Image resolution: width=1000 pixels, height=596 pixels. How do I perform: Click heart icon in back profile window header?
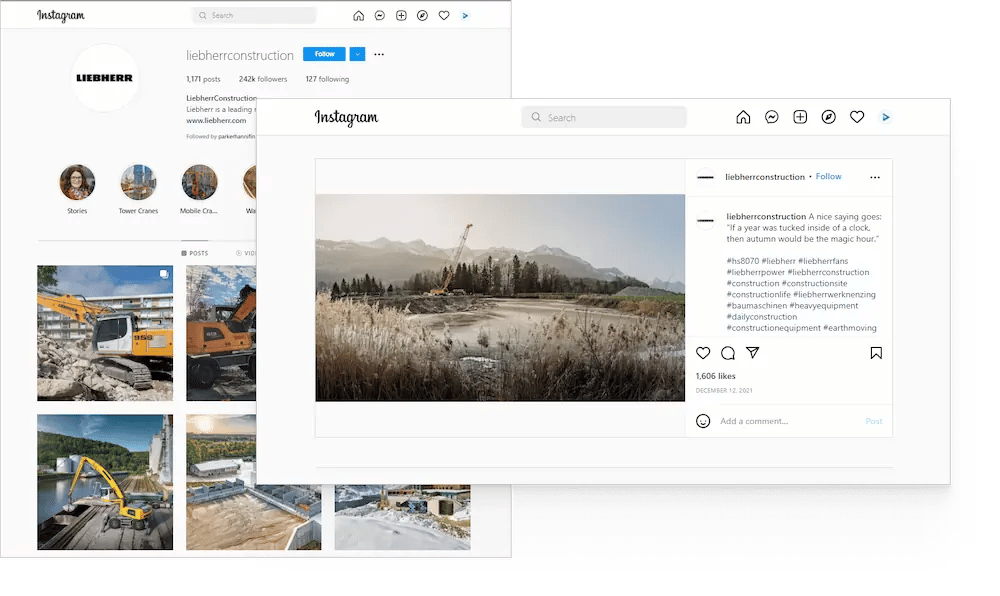[444, 15]
